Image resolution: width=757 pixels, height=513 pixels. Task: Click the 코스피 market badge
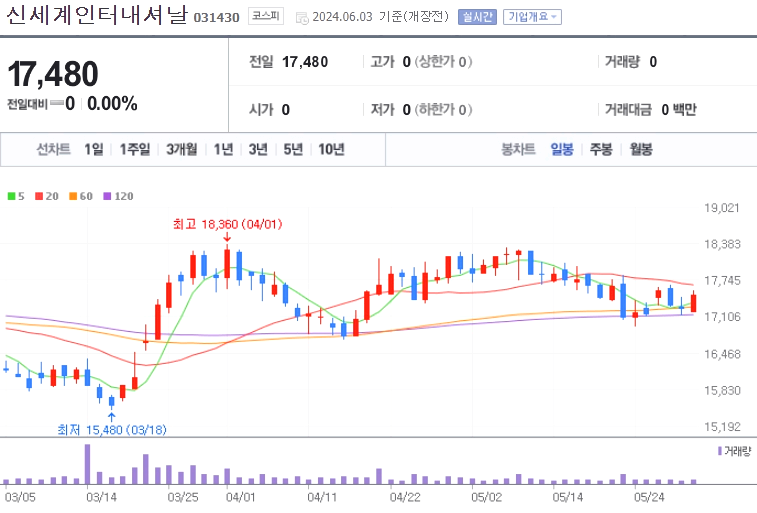pyautogui.click(x=266, y=16)
